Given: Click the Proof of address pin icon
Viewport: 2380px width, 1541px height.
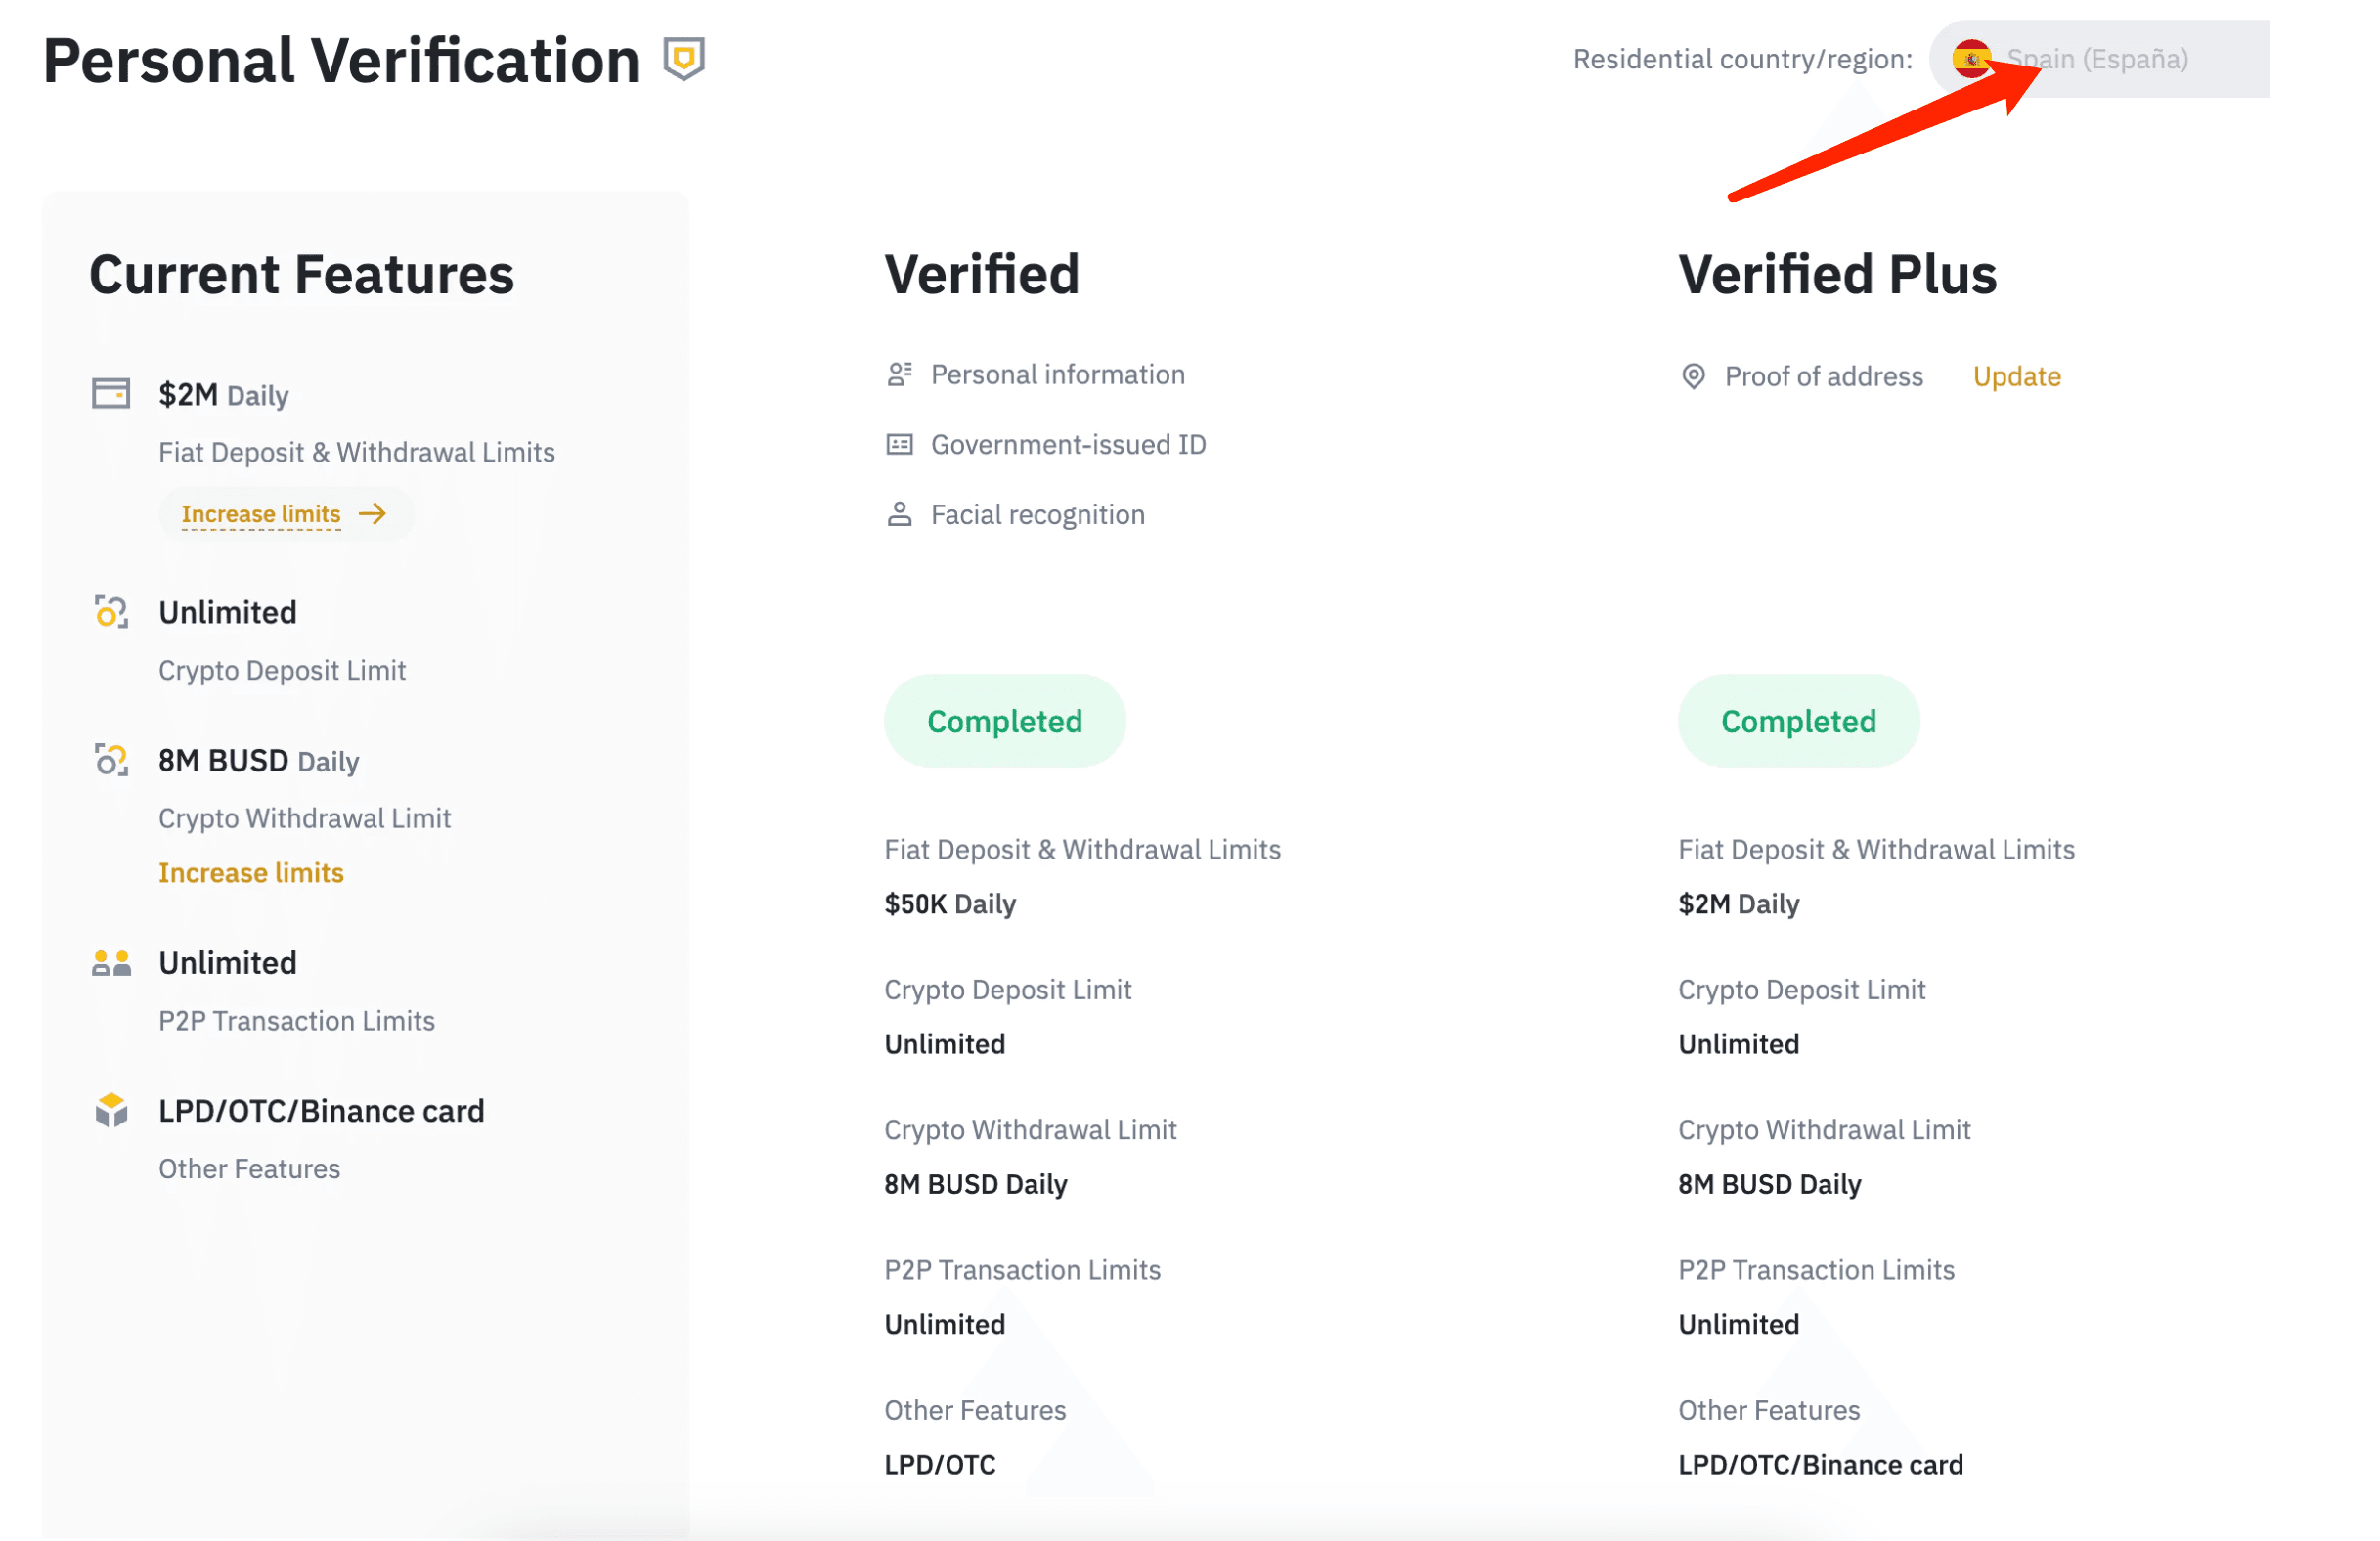Looking at the screenshot, I should pyautogui.click(x=1693, y=376).
